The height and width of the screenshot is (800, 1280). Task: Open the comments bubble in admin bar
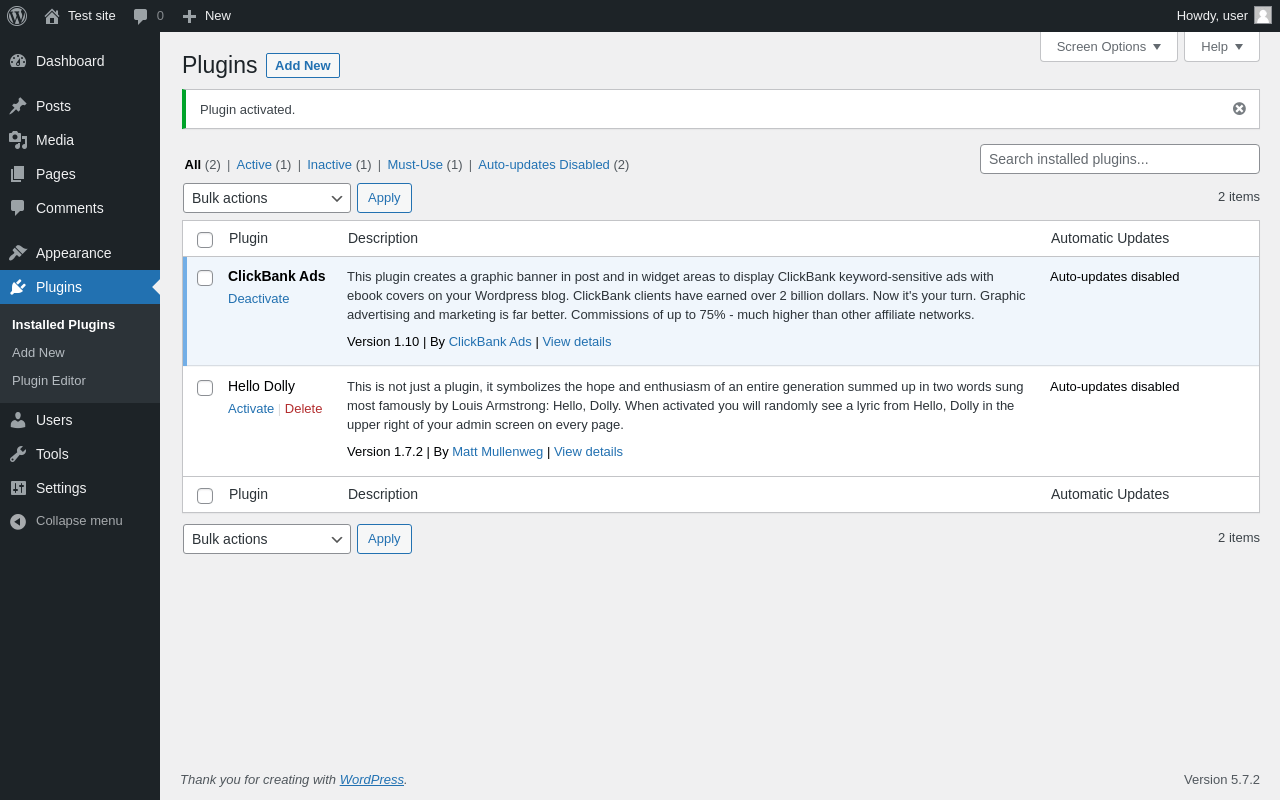click(x=141, y=16)
